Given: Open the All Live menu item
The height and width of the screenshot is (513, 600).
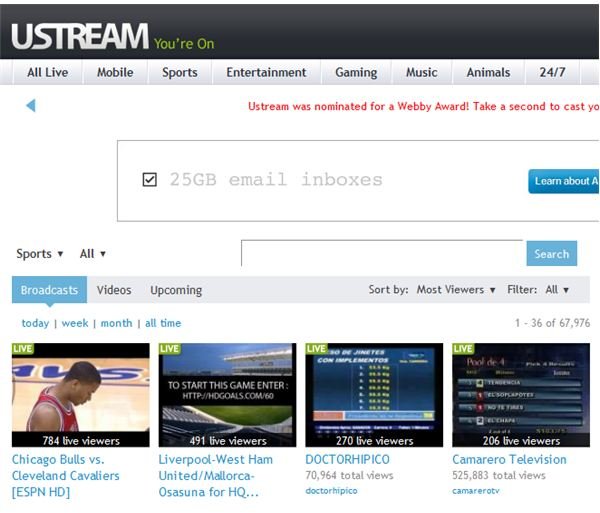Looking at the screenshot, I should (47, 72).
